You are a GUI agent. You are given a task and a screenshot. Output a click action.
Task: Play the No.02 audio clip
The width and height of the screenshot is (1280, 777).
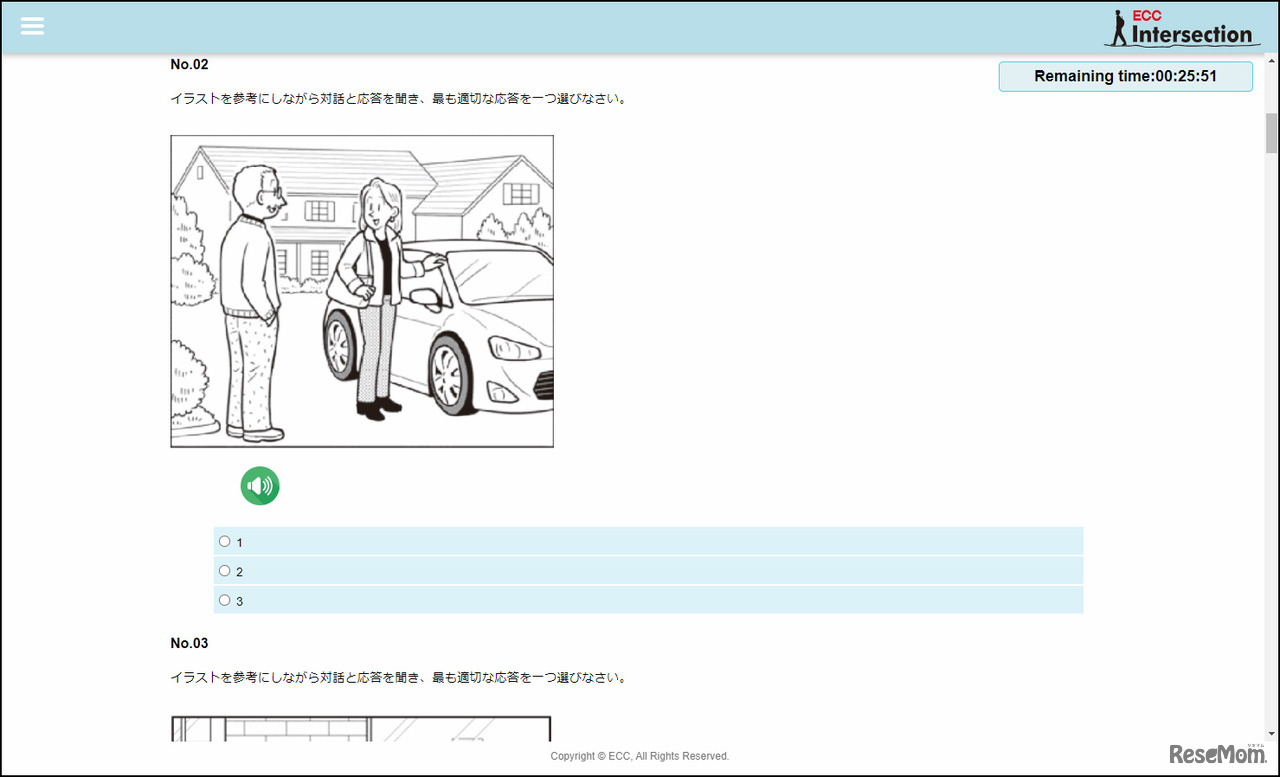pos(260,486)
